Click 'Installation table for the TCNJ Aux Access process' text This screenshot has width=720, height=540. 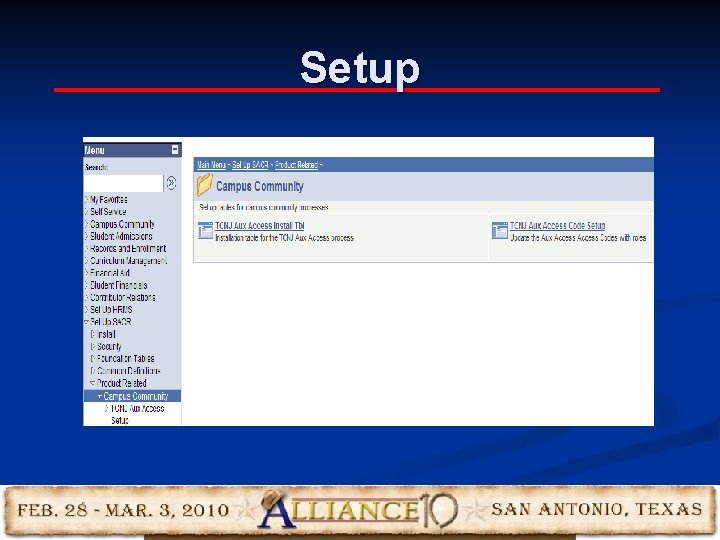tap(285, 238)
